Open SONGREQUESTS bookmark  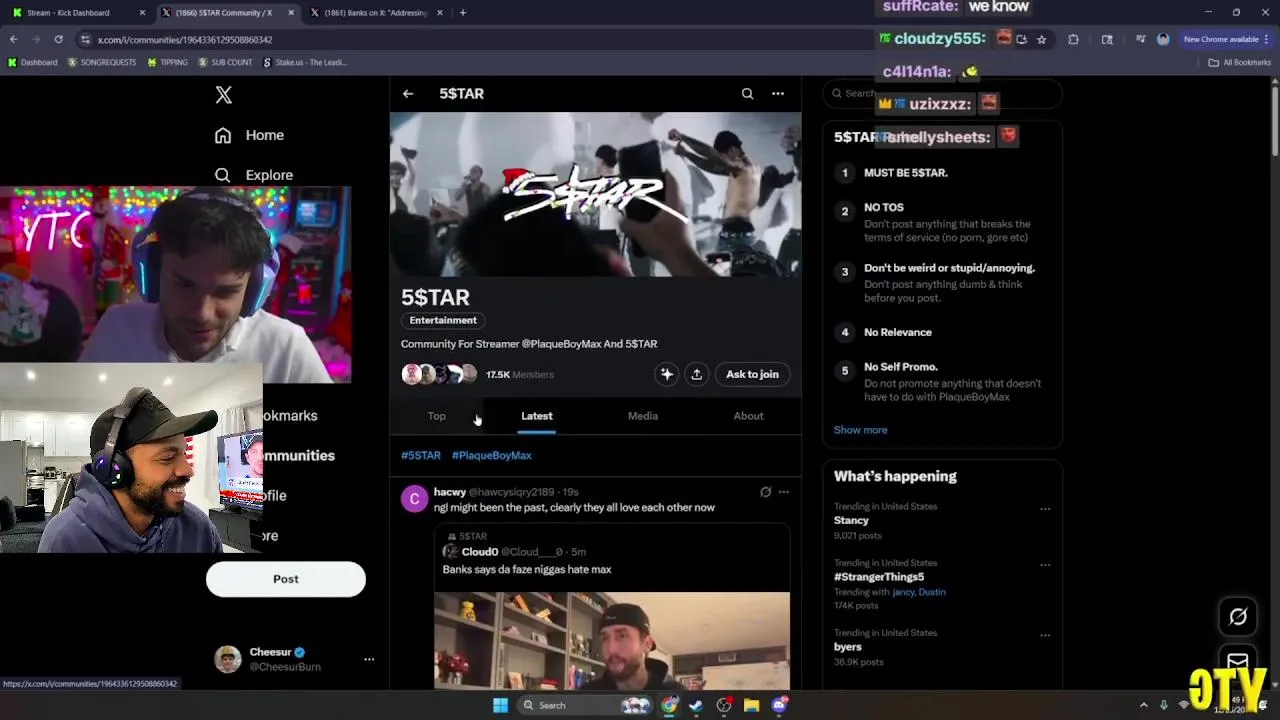[102, 62]
